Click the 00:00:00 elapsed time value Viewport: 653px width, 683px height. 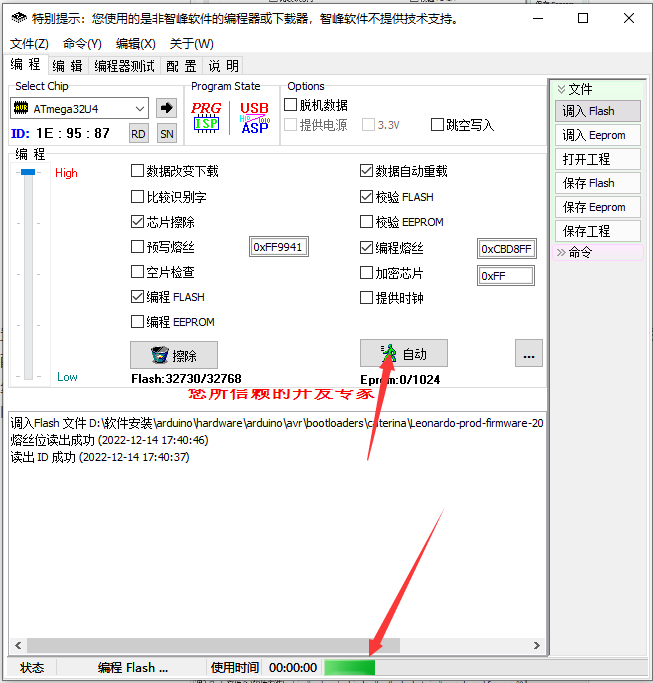(293, 667)
